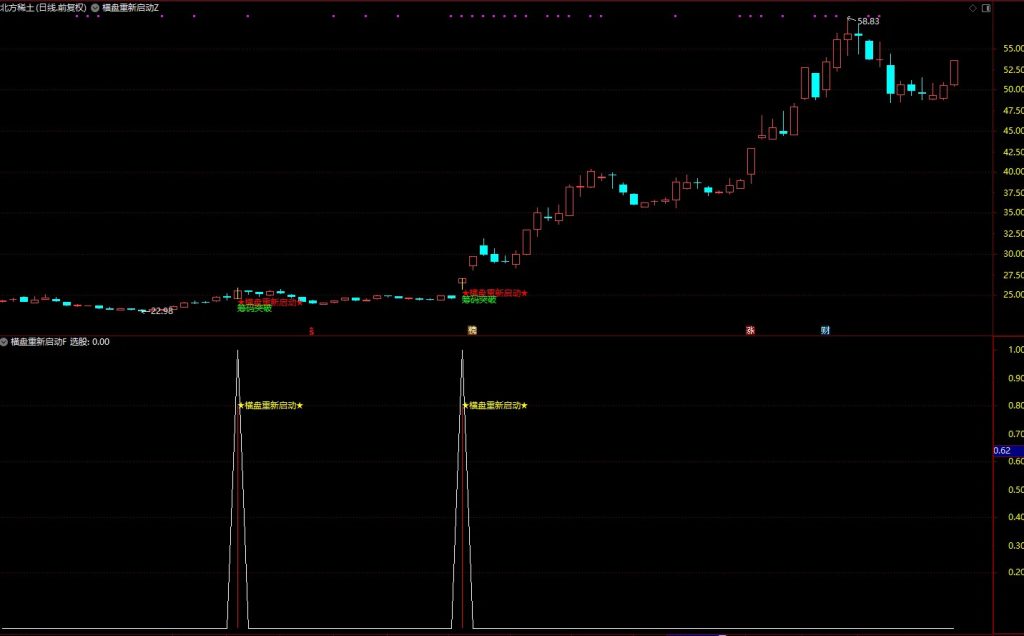Screen dimensions: 1024x636
Task: Expand the 横盘重新启动Z indicator dropdown arrow
Action: [95, 7]
